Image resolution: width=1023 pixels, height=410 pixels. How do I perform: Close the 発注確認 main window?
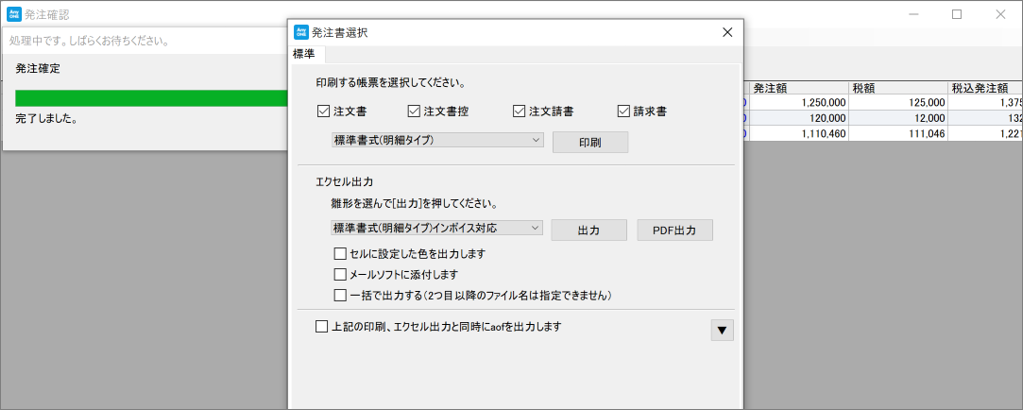point(1000,14)
